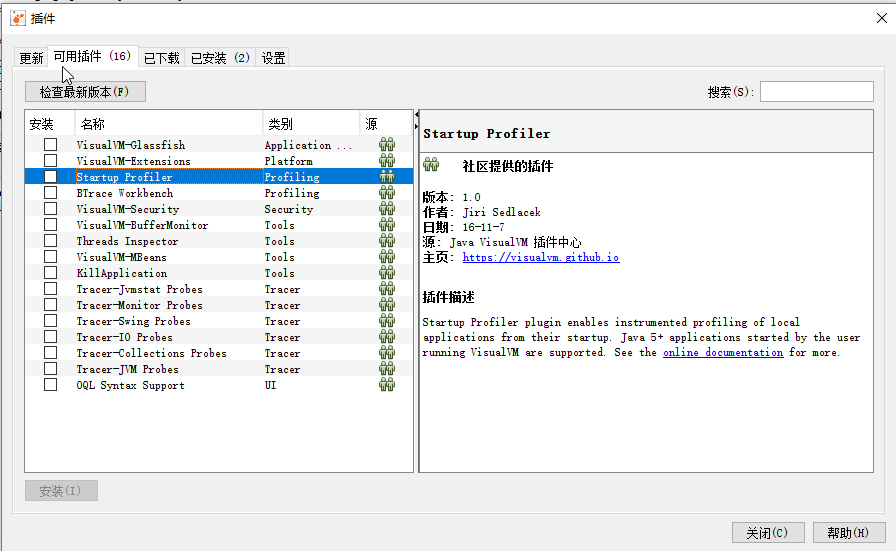Check the install box for Threads Inspector
The height and width of the screenshot is (551, 896).
pos(50,241)
